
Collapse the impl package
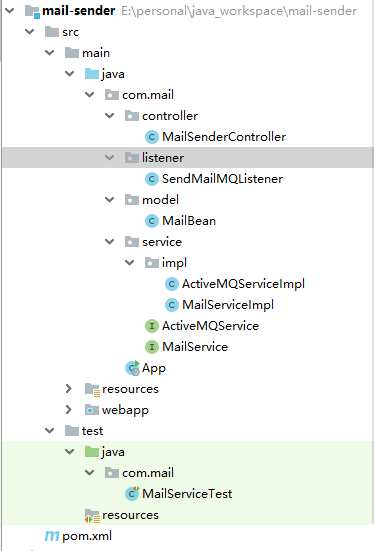tap(130, 263)
